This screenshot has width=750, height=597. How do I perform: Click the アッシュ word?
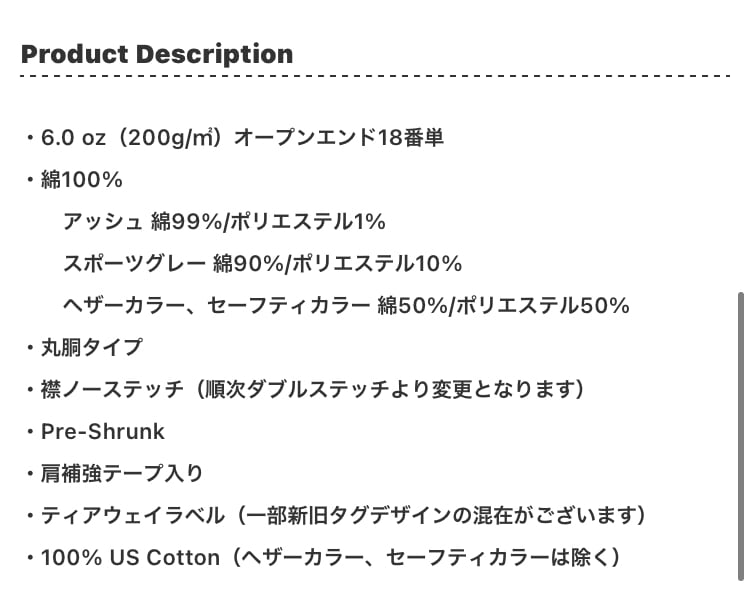pyautogui.click(x=102, y=222)
